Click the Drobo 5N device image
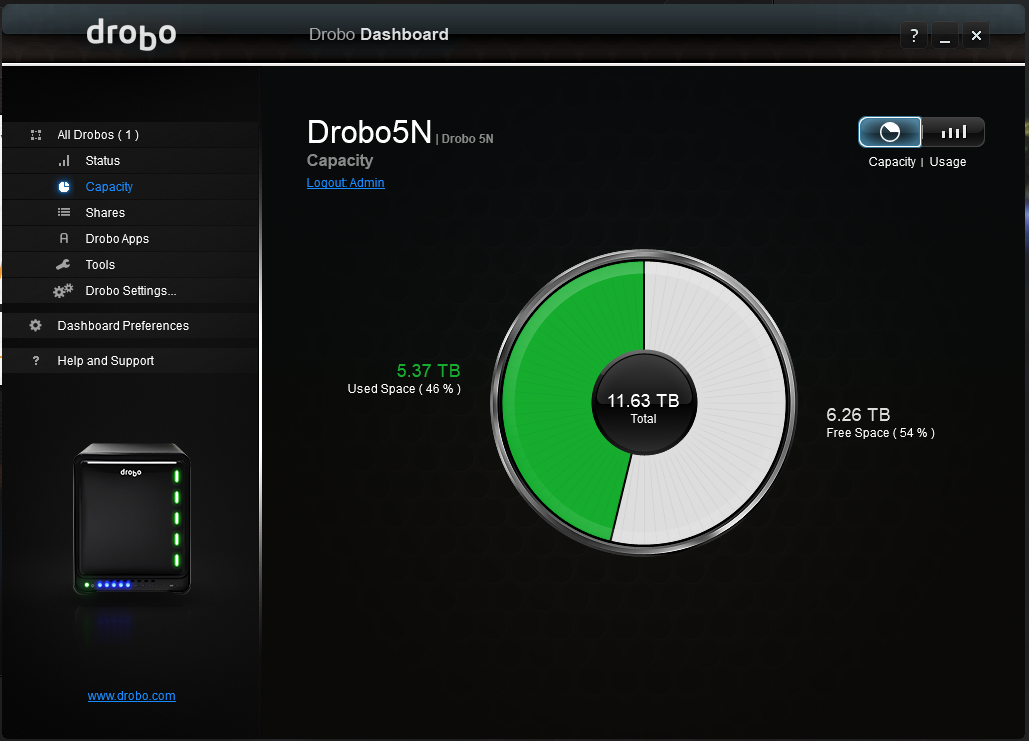The height and width of the screenshot is (741, 1029). [x=131, y=519]
